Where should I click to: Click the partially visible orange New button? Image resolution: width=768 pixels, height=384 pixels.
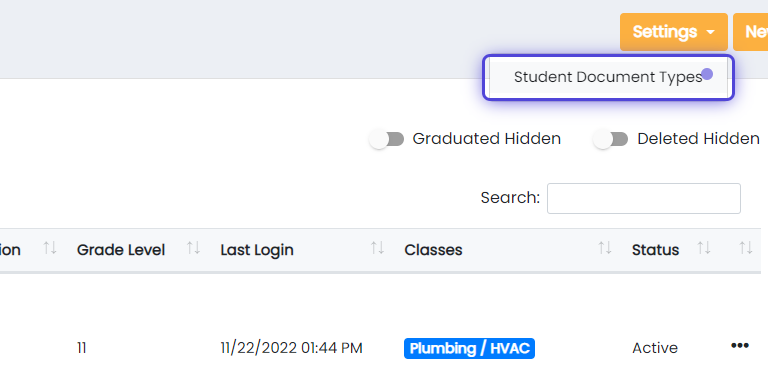click(751, 32)
